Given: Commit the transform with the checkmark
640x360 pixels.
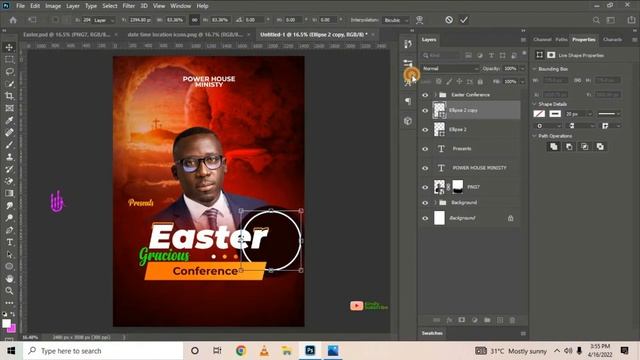Looking at the screenshot, I should tap(464, 20).
